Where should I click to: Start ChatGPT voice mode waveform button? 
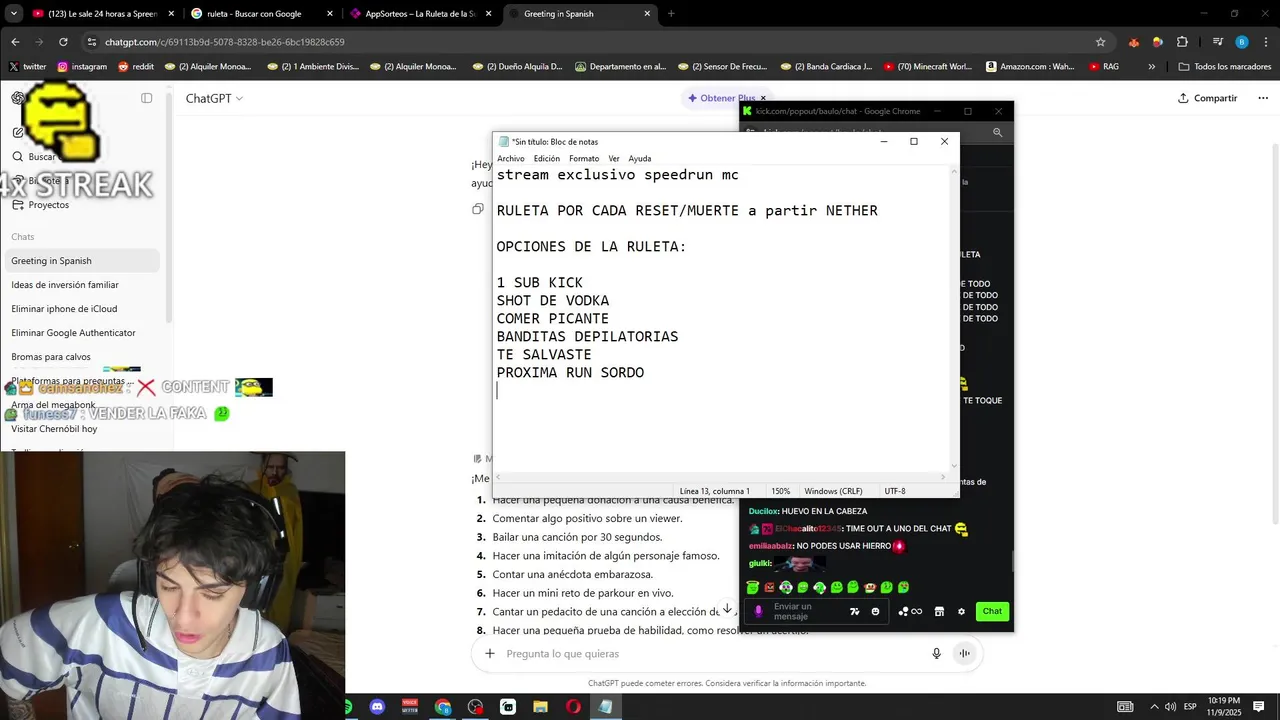[965, 654]
